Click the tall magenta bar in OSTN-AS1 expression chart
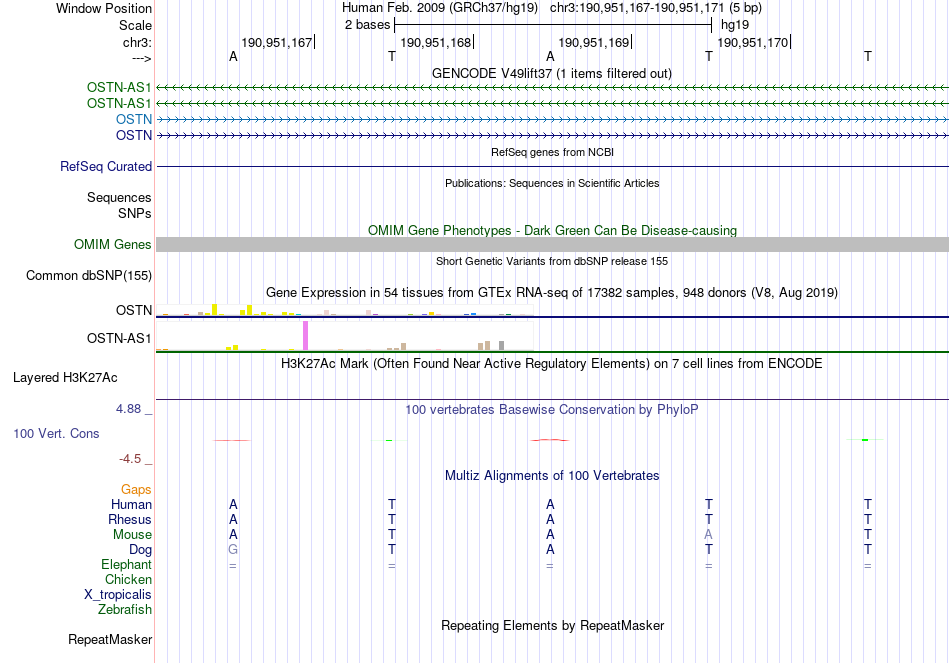950x663 pixels. tap(305, 335)
